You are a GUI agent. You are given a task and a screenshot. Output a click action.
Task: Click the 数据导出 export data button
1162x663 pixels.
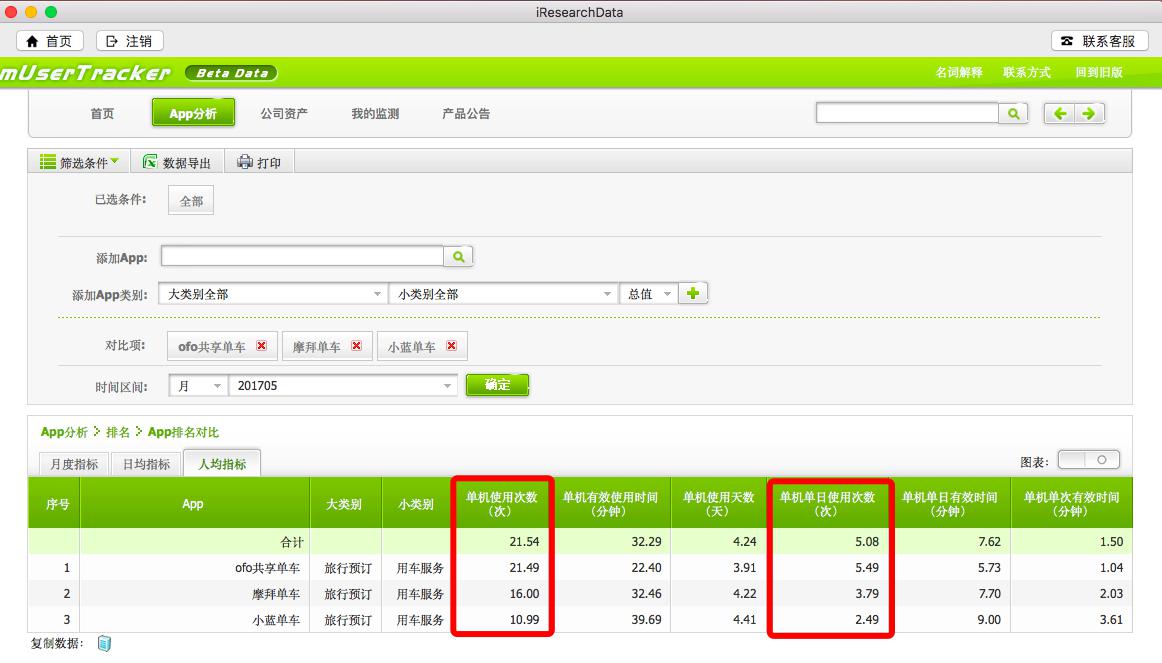pyautogui.click(x=178, y=162)
